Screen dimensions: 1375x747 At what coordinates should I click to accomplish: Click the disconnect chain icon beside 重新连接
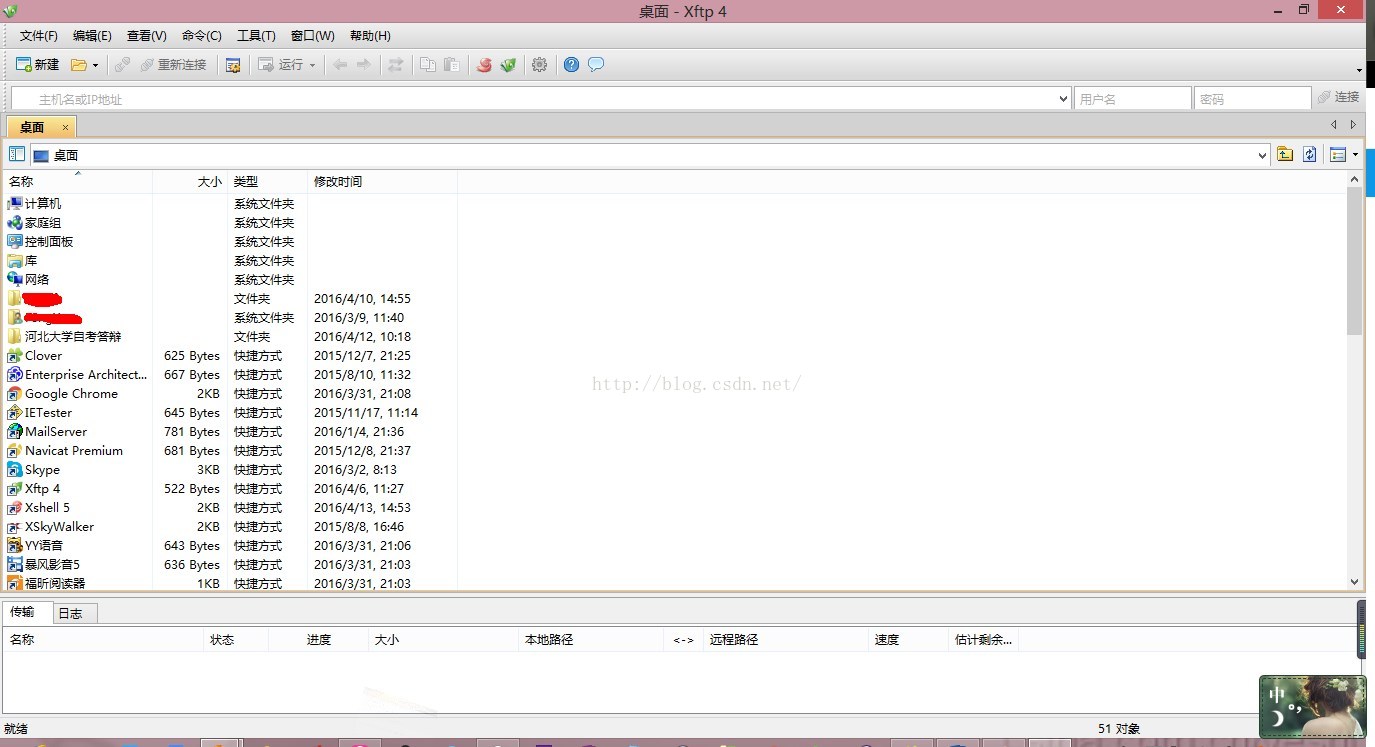(122, 65)
